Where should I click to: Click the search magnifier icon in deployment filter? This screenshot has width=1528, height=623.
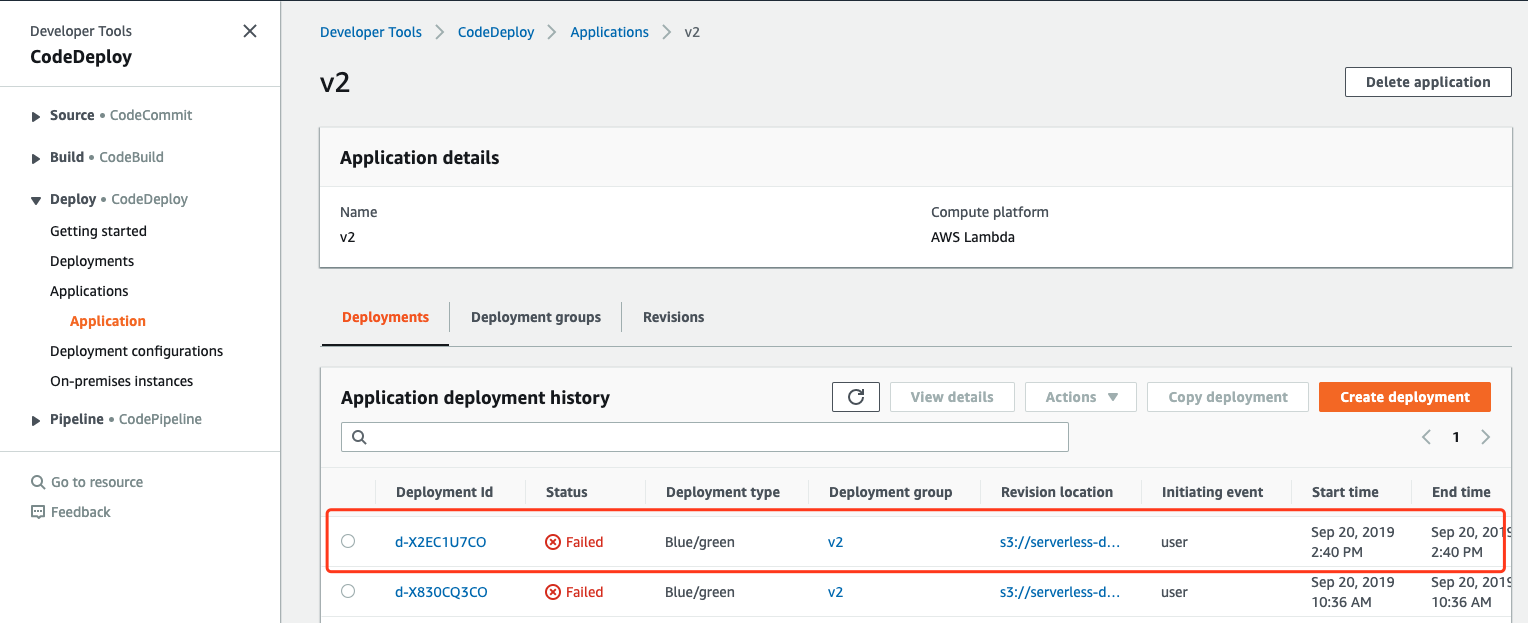(359, 437)
